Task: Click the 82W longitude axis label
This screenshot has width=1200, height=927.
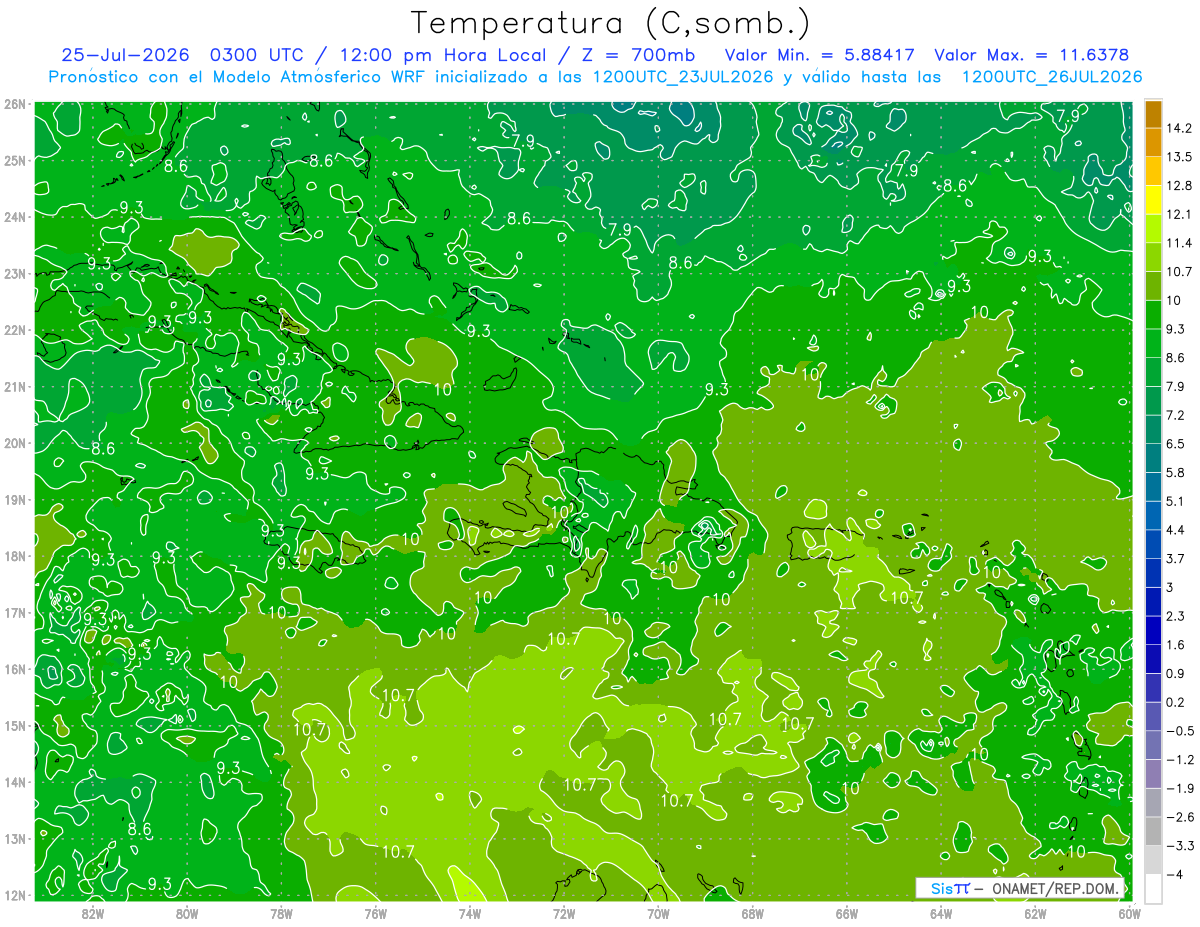Action: (93, 913)
